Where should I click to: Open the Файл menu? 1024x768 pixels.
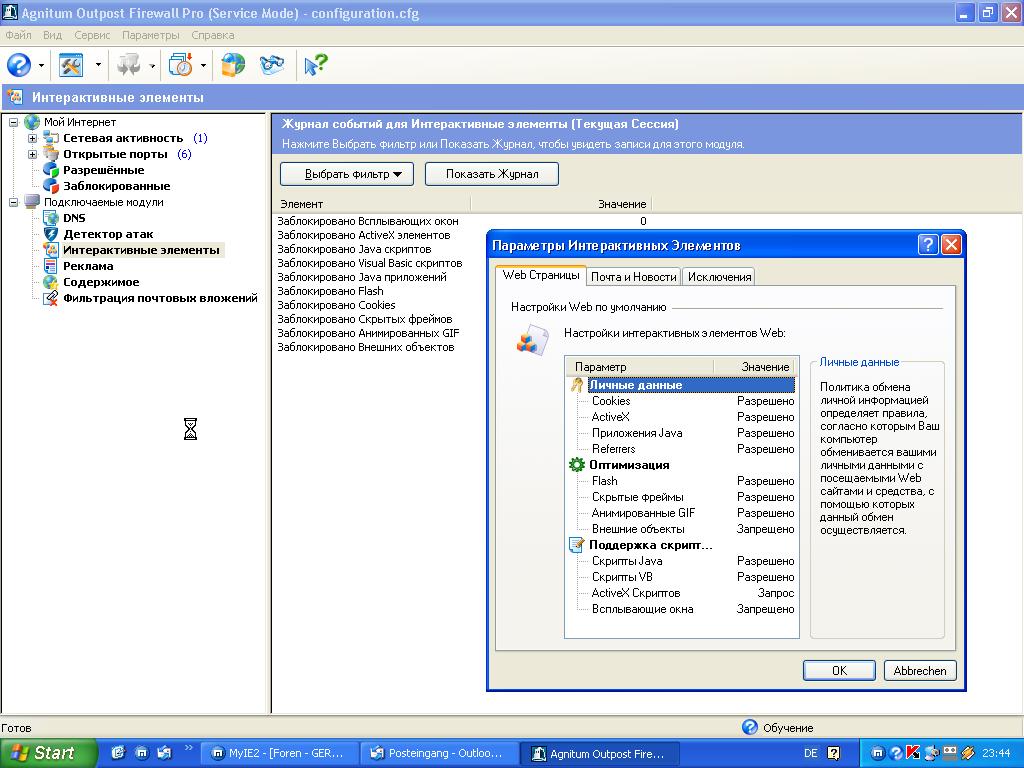(18, 35)
